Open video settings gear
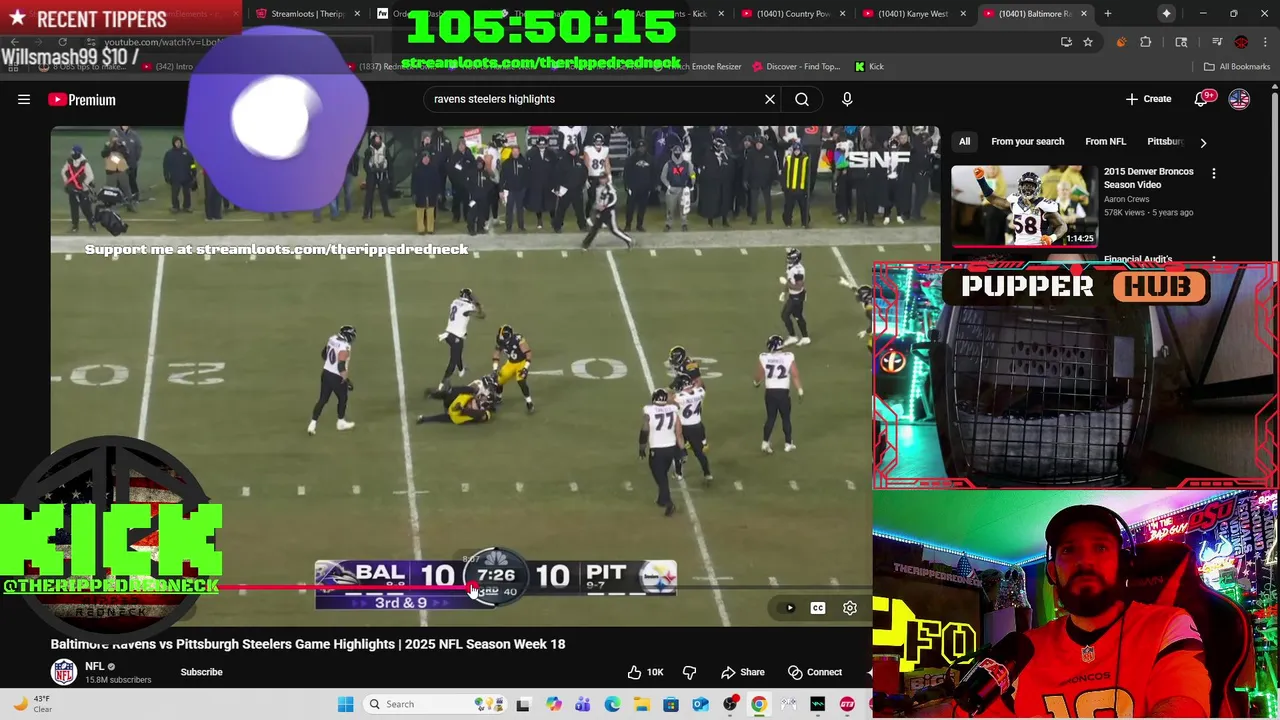The height and width of the screenshot is (720, 1280). [850, 608]
